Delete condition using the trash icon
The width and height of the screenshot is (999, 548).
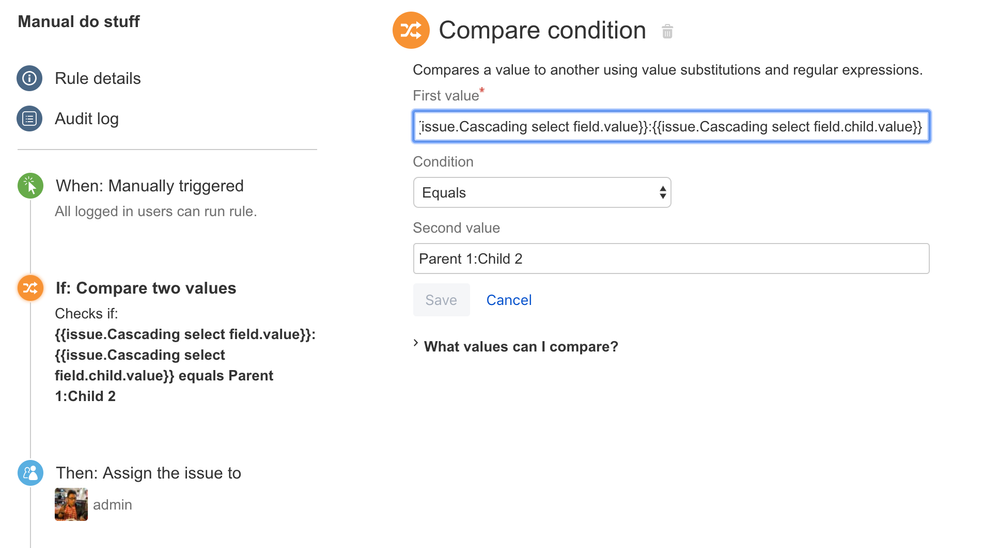click(x=667, y=31)
